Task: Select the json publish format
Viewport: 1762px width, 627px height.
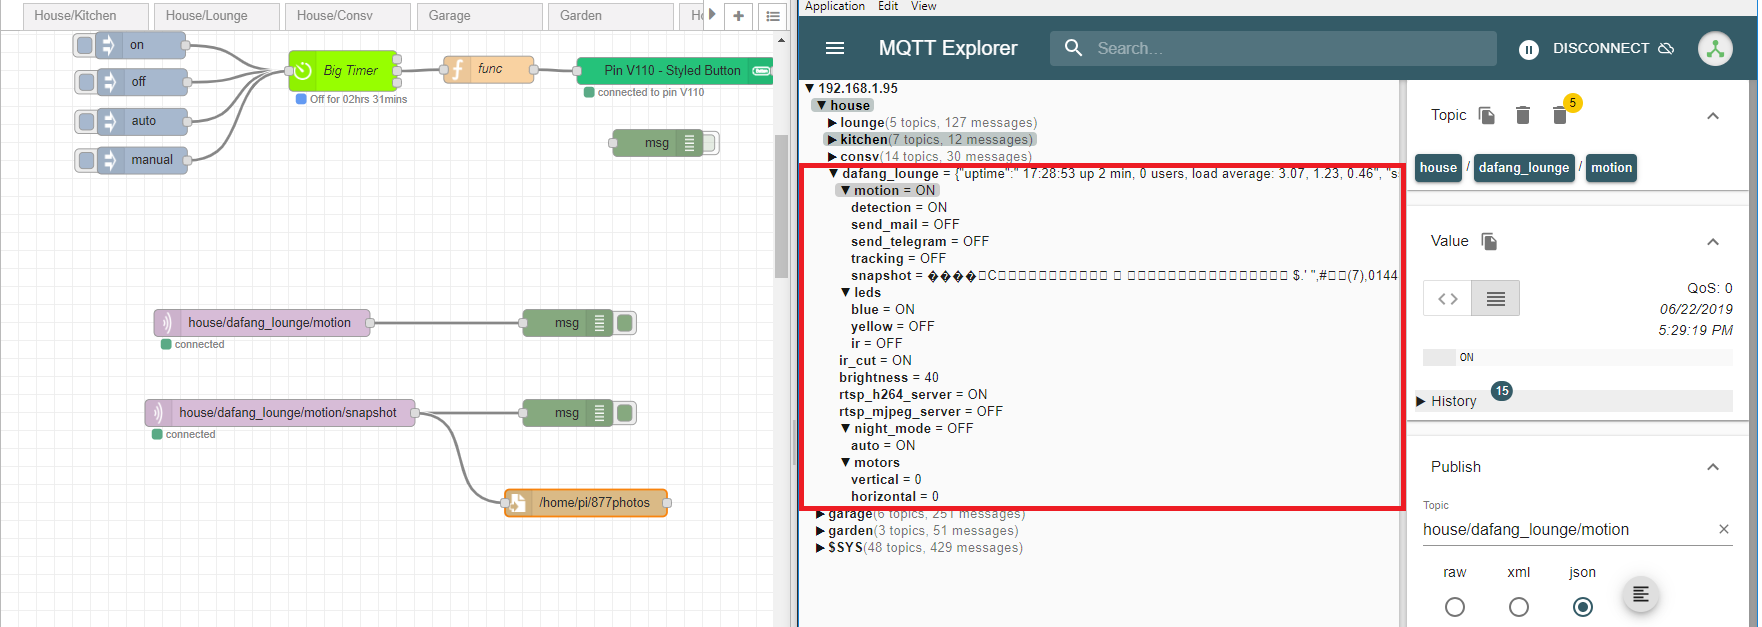Action: tap(1583, 607)
